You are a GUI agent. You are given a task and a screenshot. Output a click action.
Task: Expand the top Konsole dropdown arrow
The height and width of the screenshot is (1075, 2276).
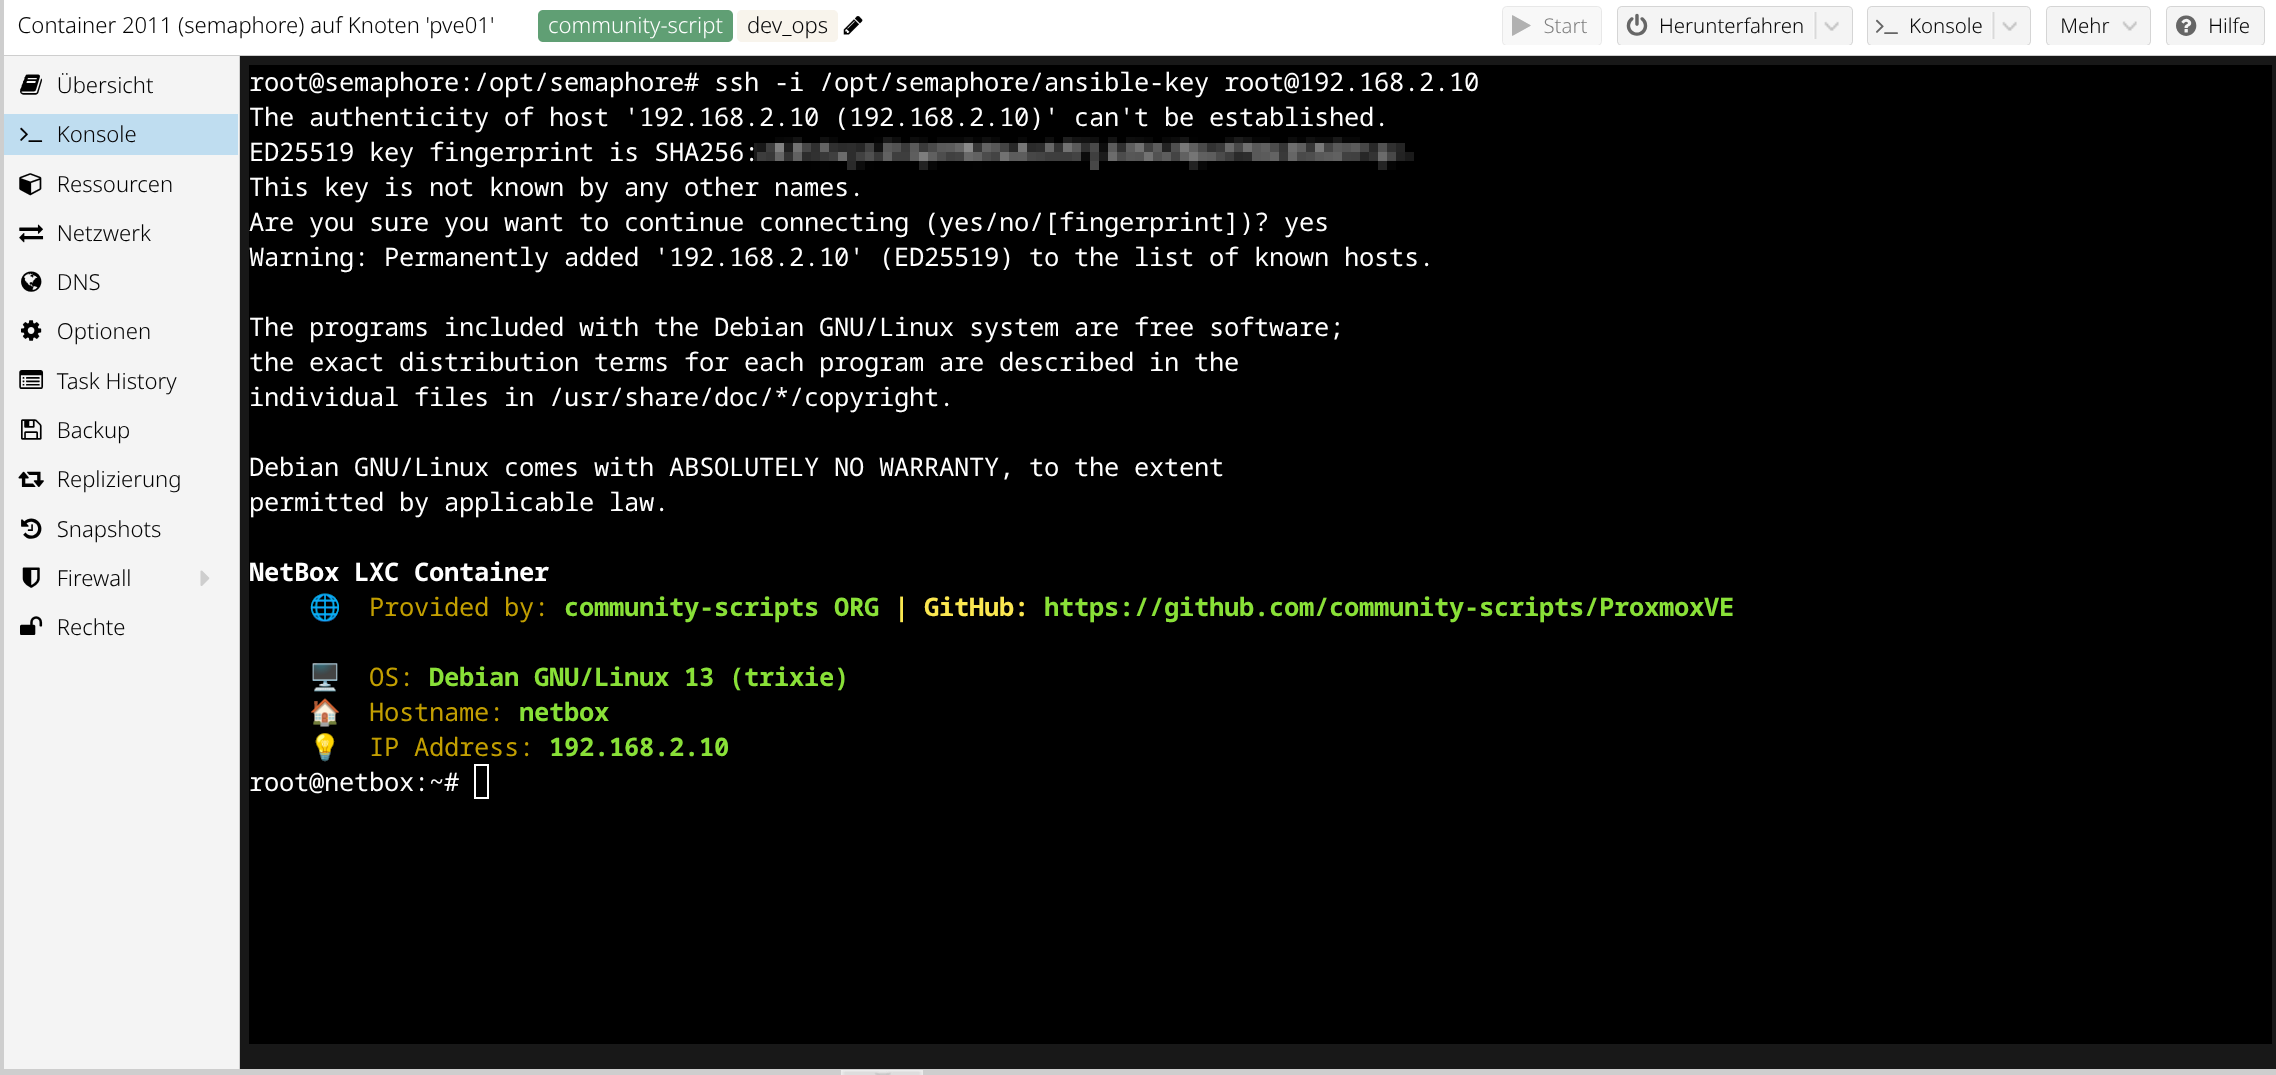[2010, 26]
